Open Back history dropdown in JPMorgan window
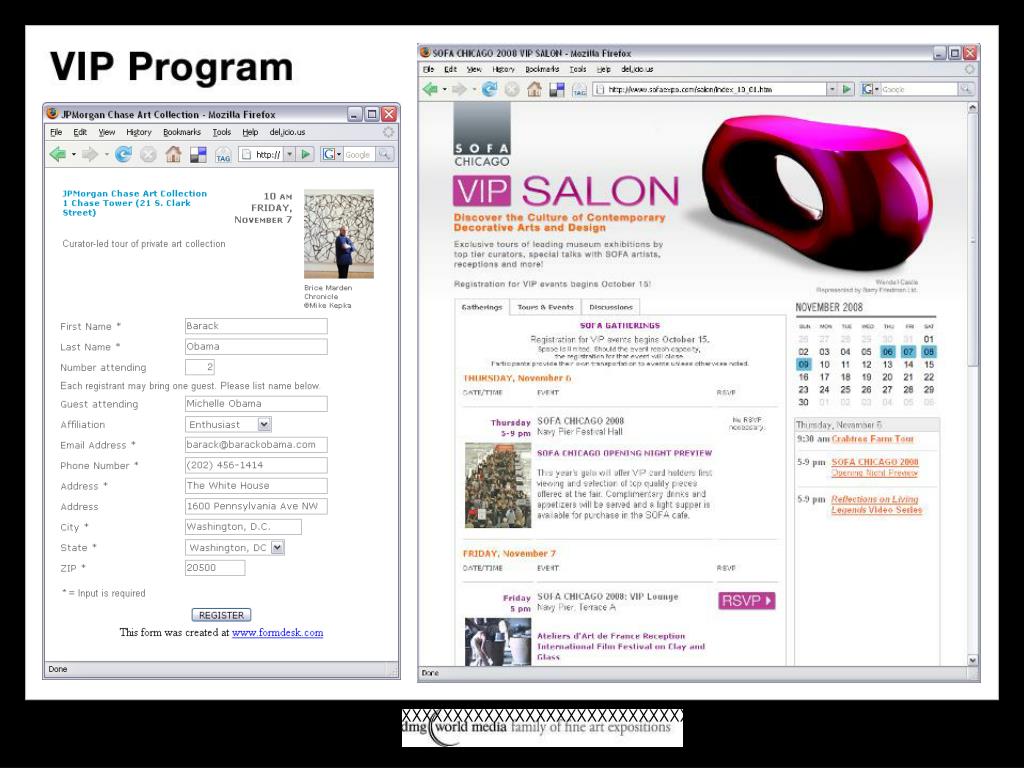The image size is (1024, 768). coord(73,155)
